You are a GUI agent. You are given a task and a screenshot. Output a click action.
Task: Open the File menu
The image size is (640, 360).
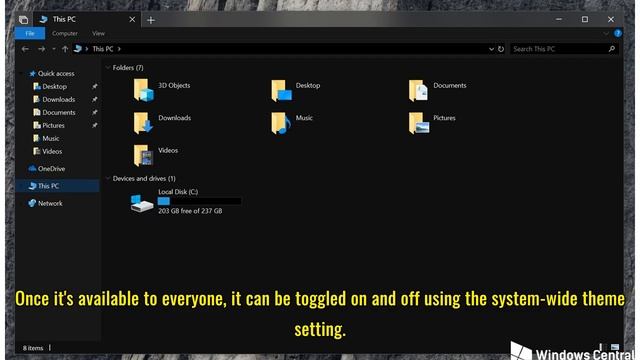[x=30, y=33]
